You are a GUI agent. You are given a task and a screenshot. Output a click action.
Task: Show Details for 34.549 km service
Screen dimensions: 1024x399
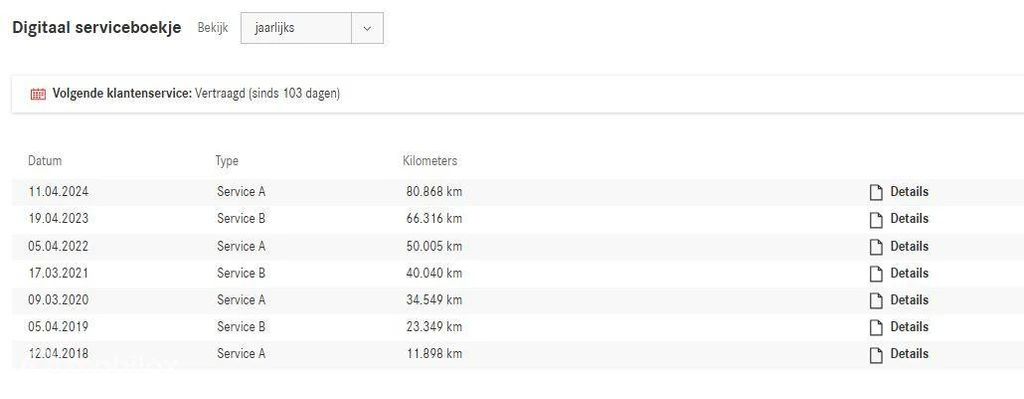coord(909,300)
